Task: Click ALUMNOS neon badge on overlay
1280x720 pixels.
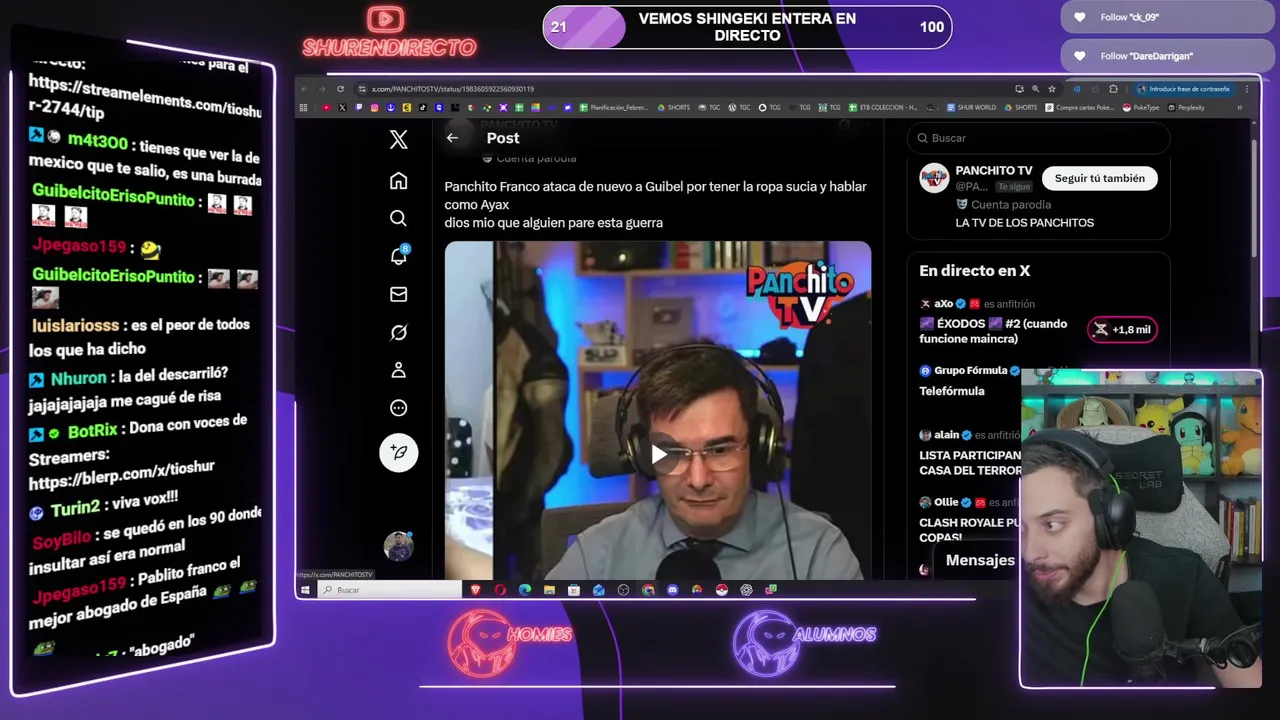Action: [804, 642]
